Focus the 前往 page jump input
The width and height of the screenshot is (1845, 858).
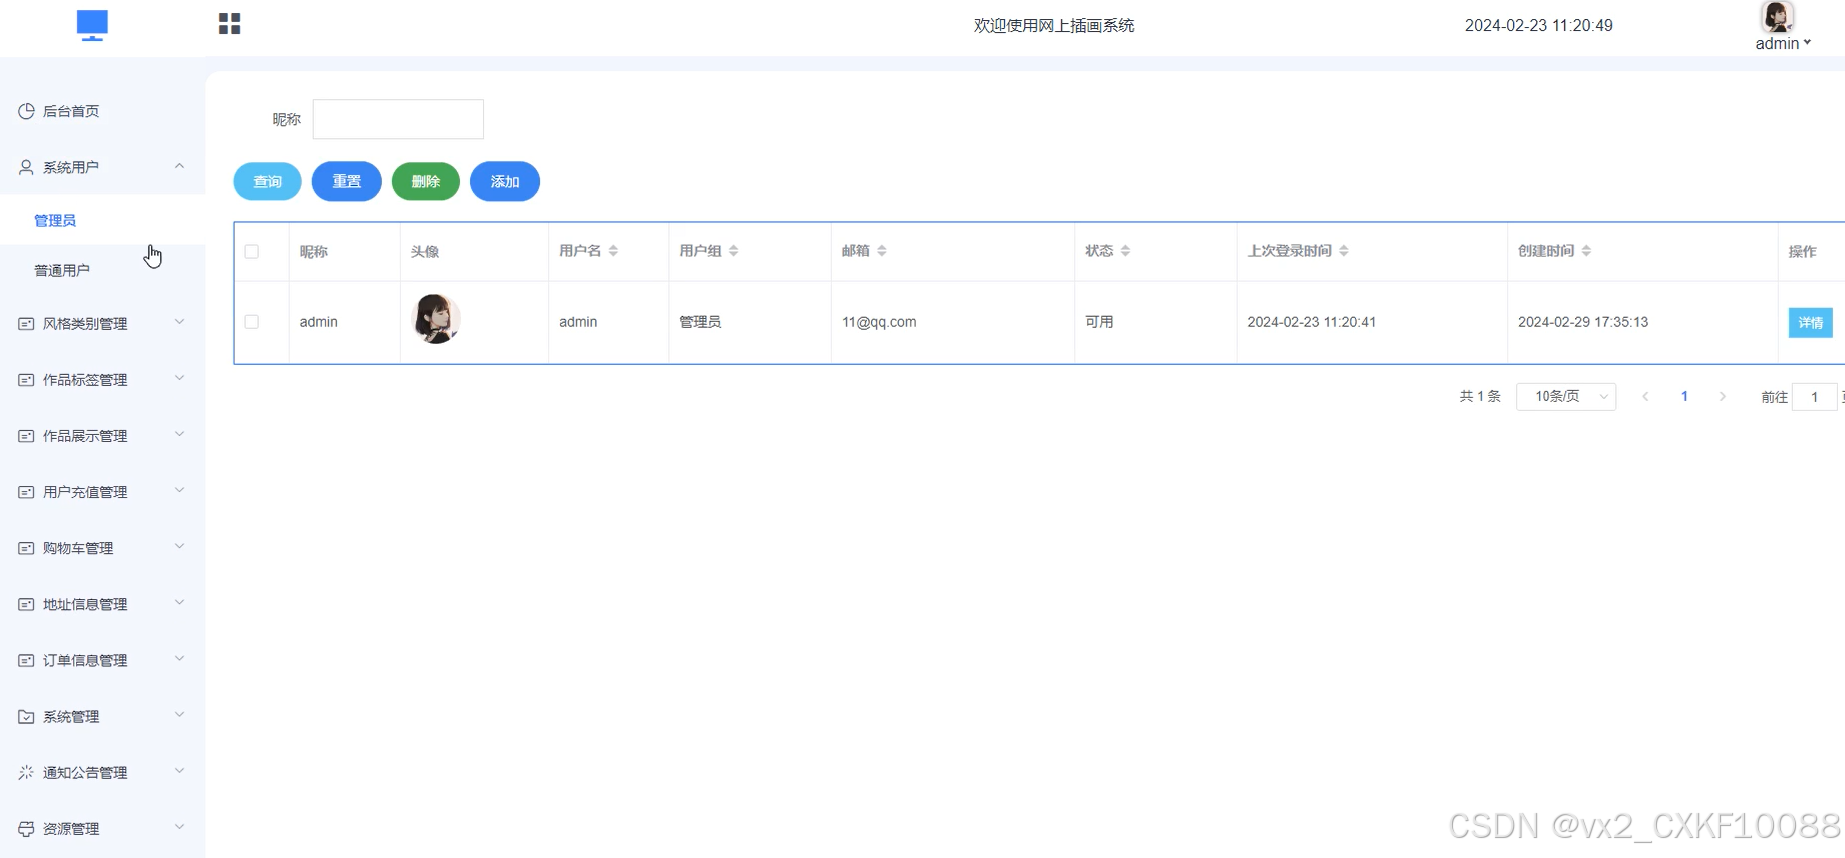point(1815,397)
